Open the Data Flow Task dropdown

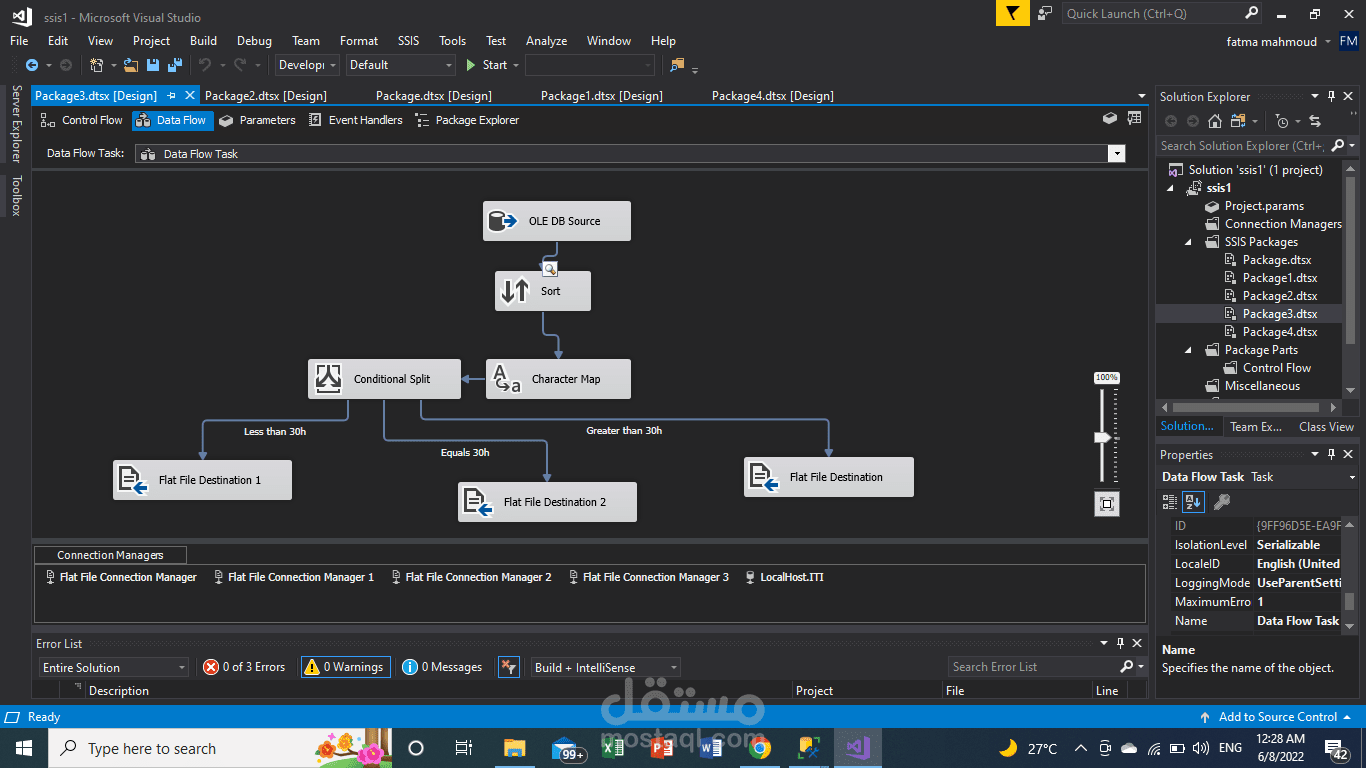(1116, 154)
